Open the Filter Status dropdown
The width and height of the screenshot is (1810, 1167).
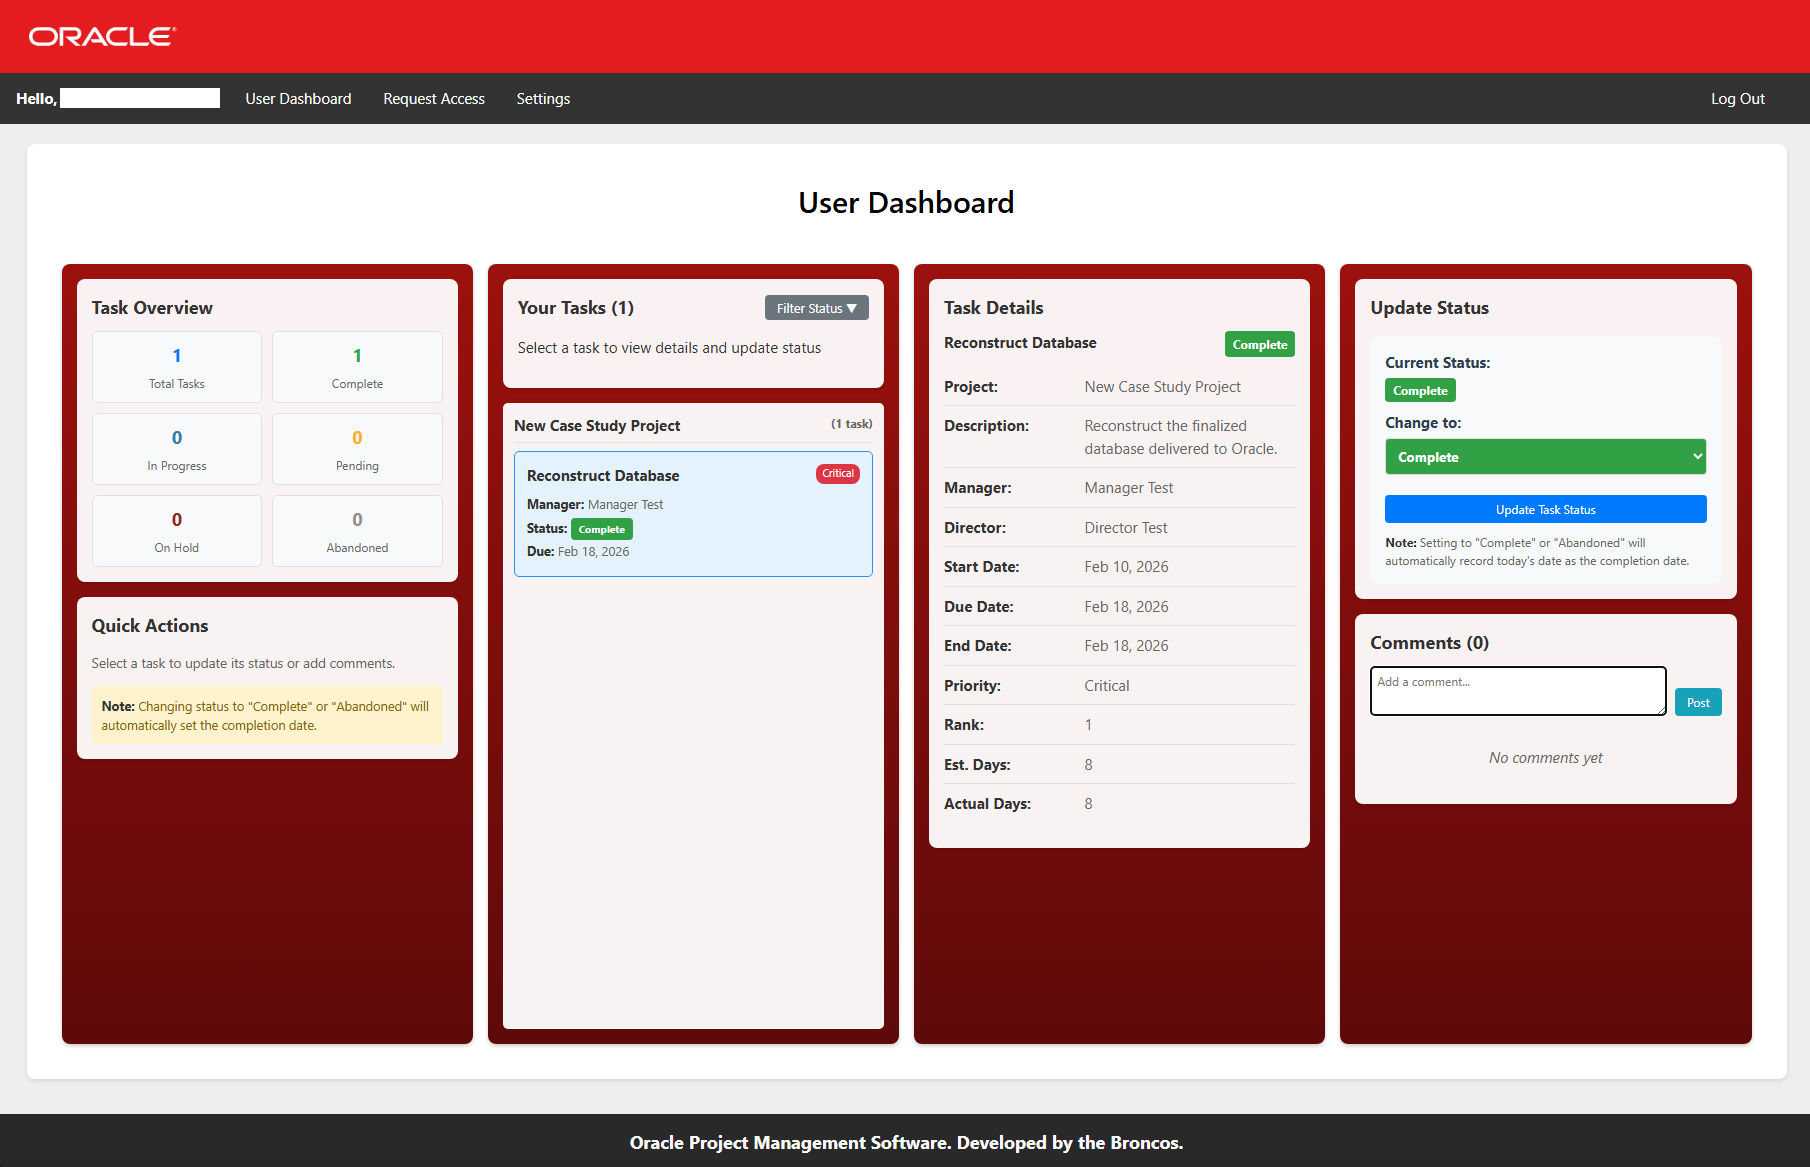[816, 308]
